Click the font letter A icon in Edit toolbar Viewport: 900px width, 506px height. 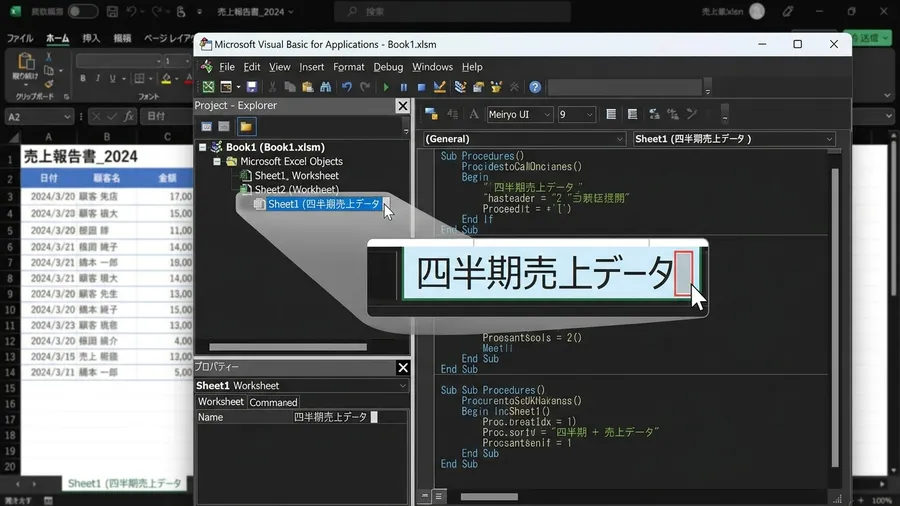474,114
